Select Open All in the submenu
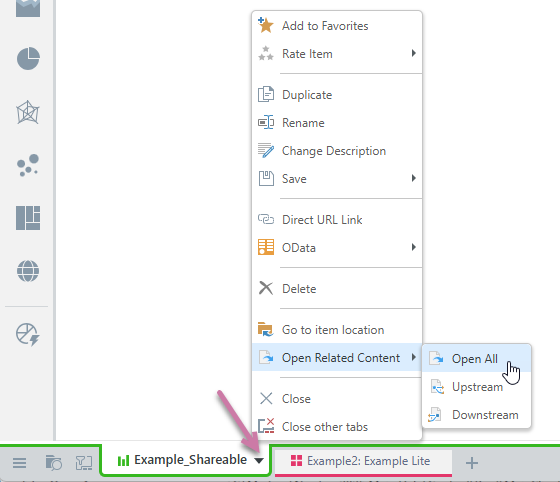The image size is (560, 482). coord(476,358)
